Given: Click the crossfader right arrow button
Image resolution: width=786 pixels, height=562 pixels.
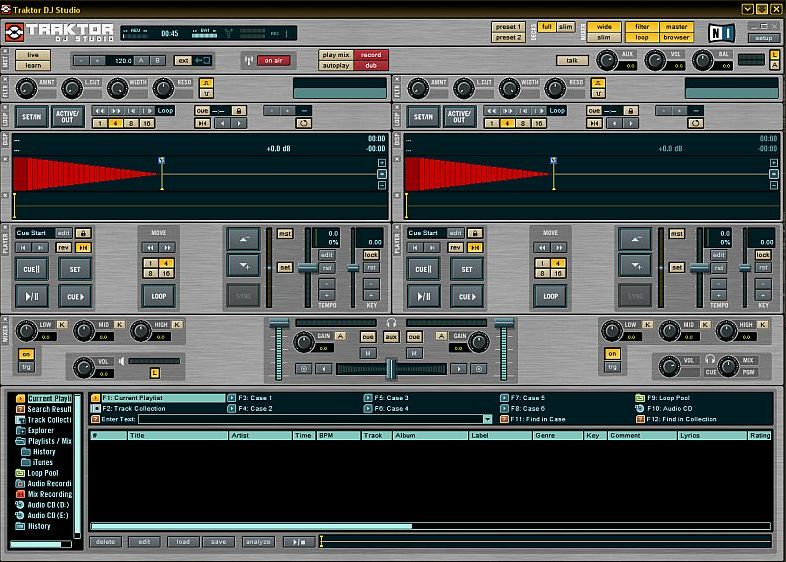Looking at the screenshot, I should [x=458, y=369].
